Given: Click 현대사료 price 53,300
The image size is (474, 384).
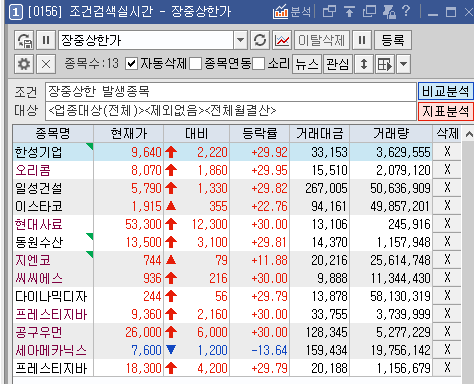Looking at the screenshot, I should [143, 224].
